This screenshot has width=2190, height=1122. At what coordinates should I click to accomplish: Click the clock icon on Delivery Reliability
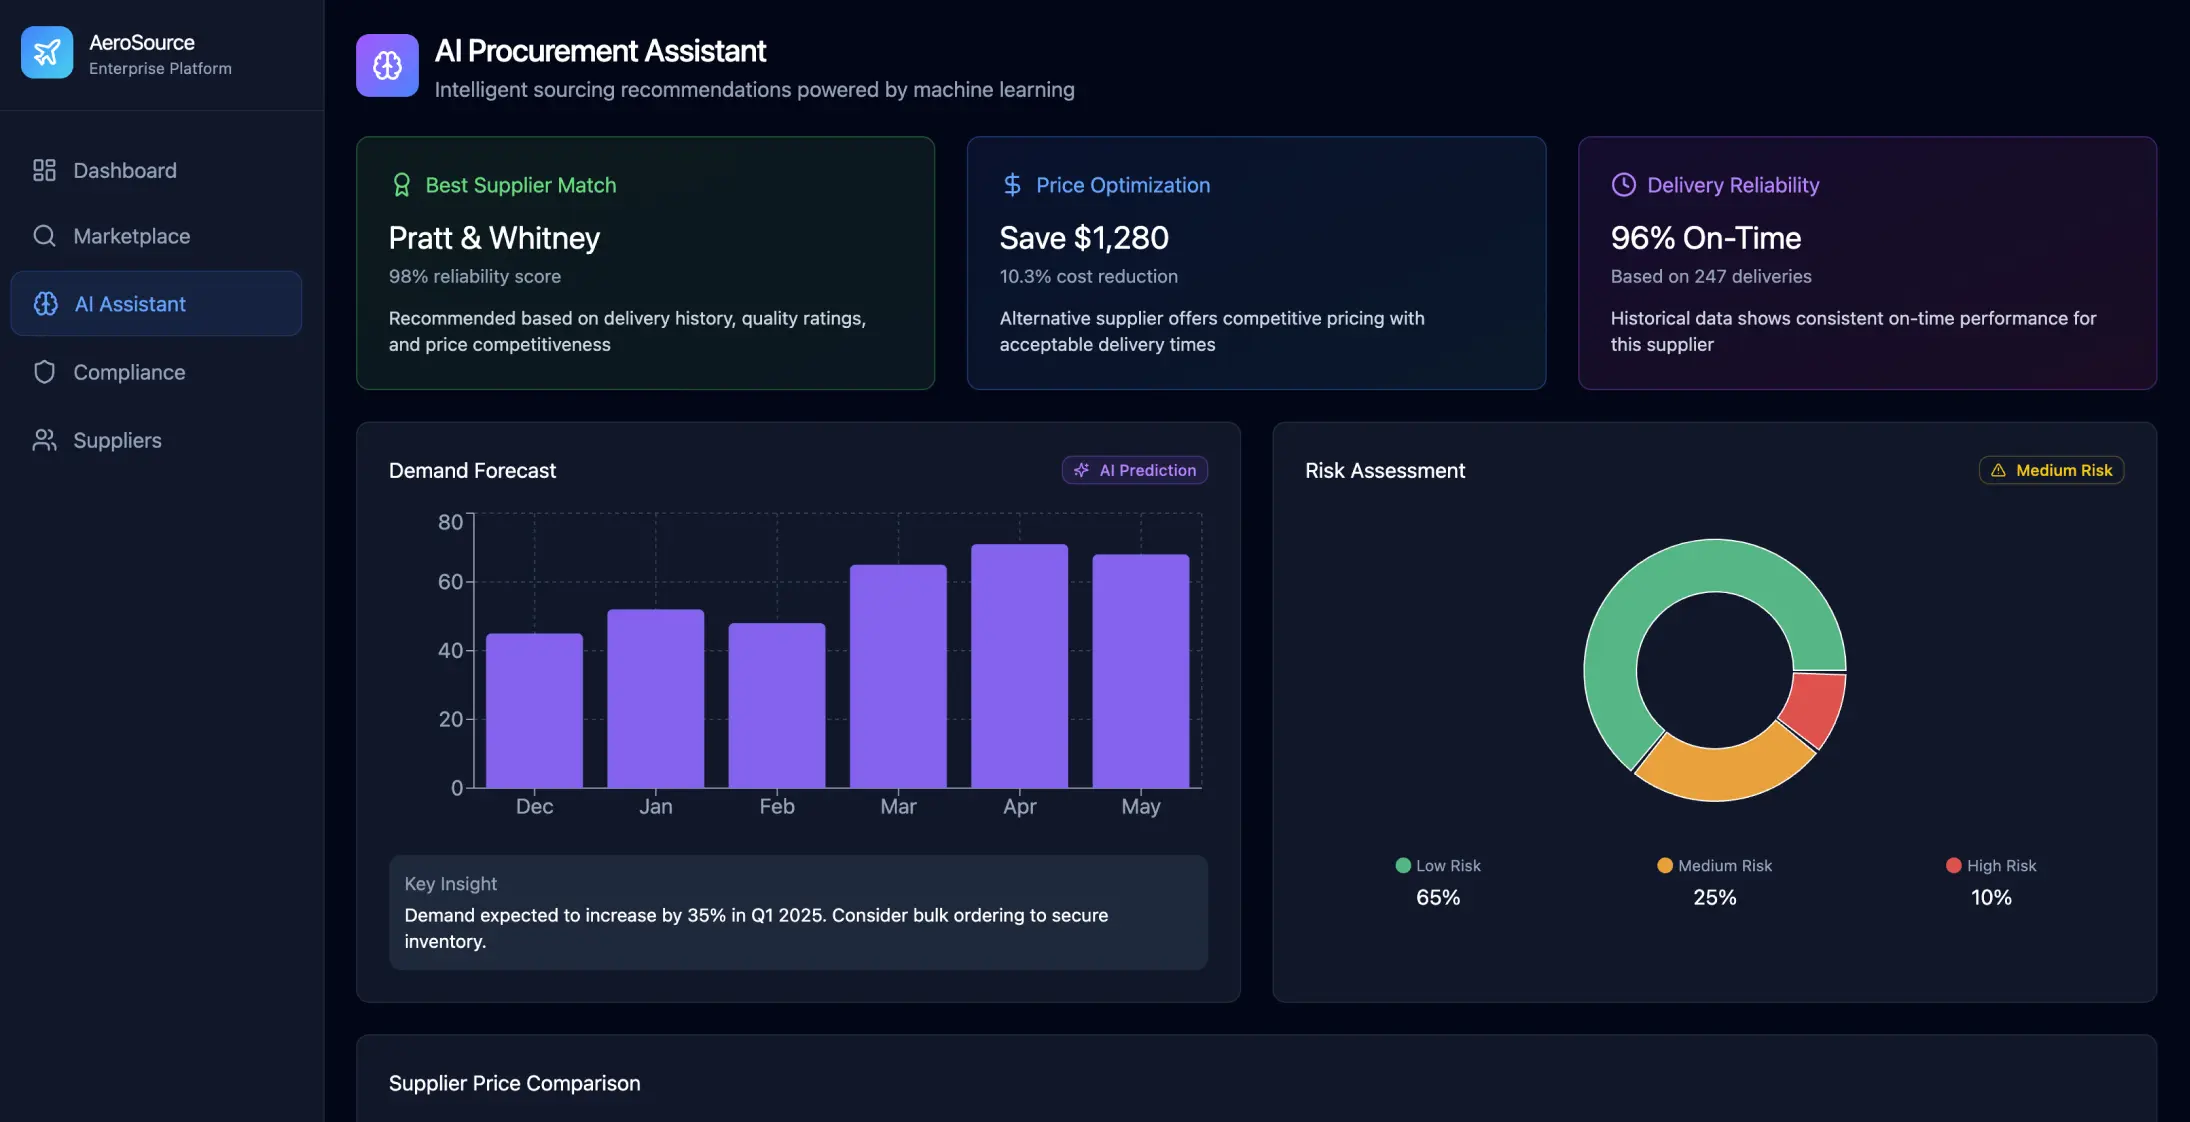(1622, 184)
